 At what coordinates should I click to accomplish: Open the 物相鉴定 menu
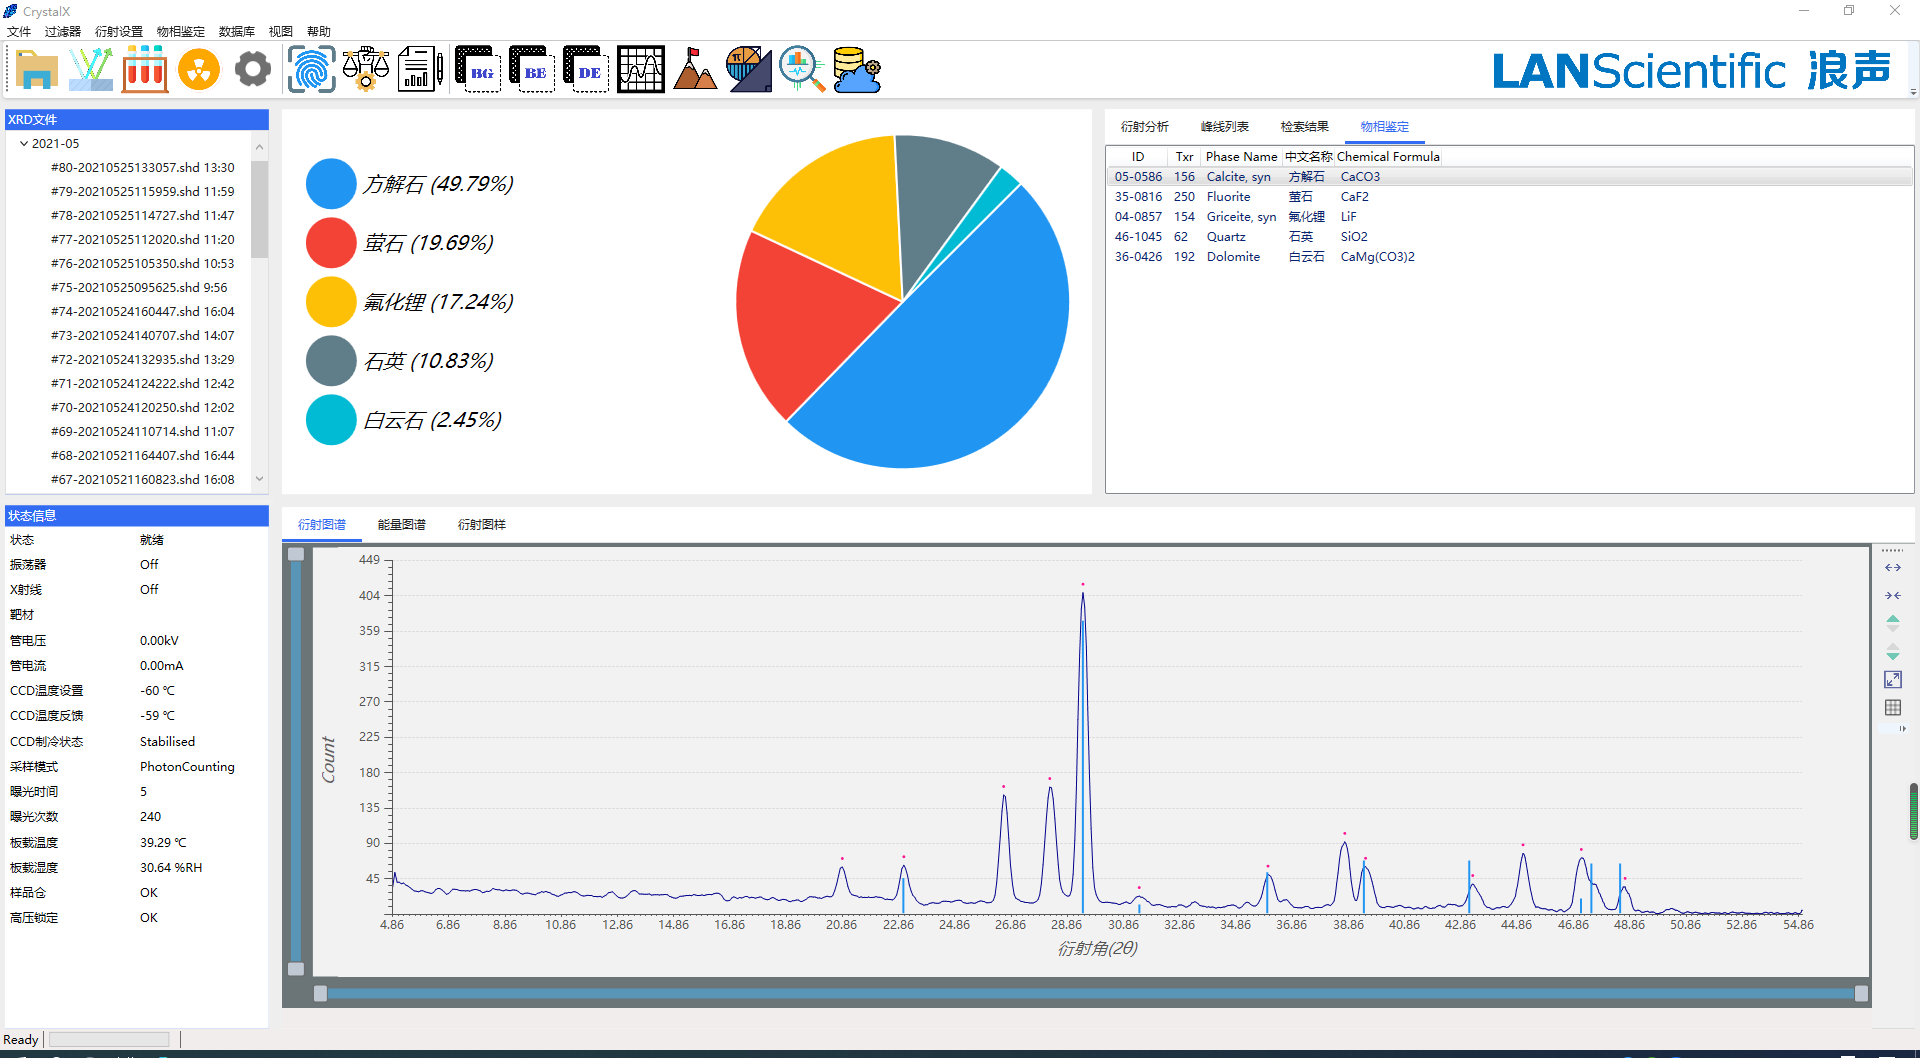click(180, 32)
